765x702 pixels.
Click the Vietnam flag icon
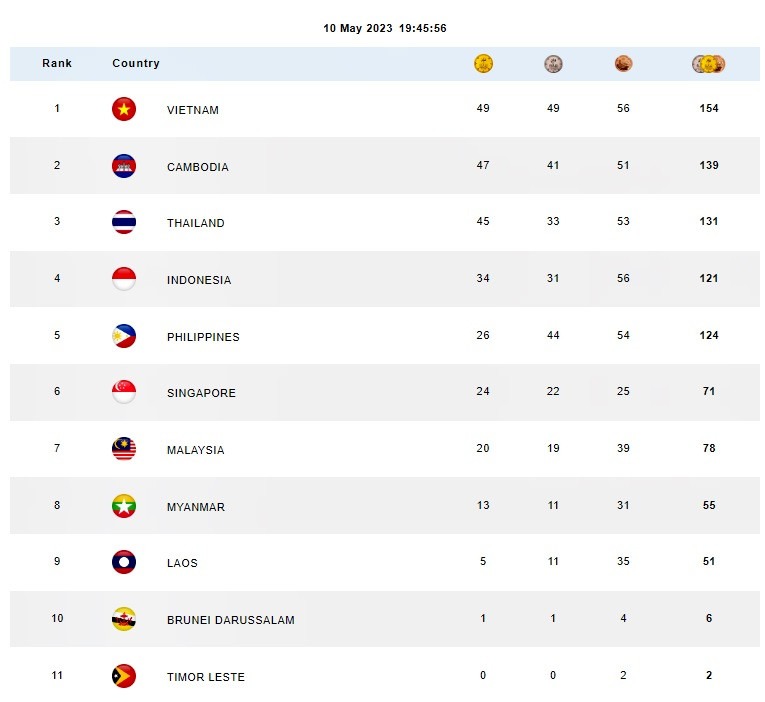click(x=124, y=109)
